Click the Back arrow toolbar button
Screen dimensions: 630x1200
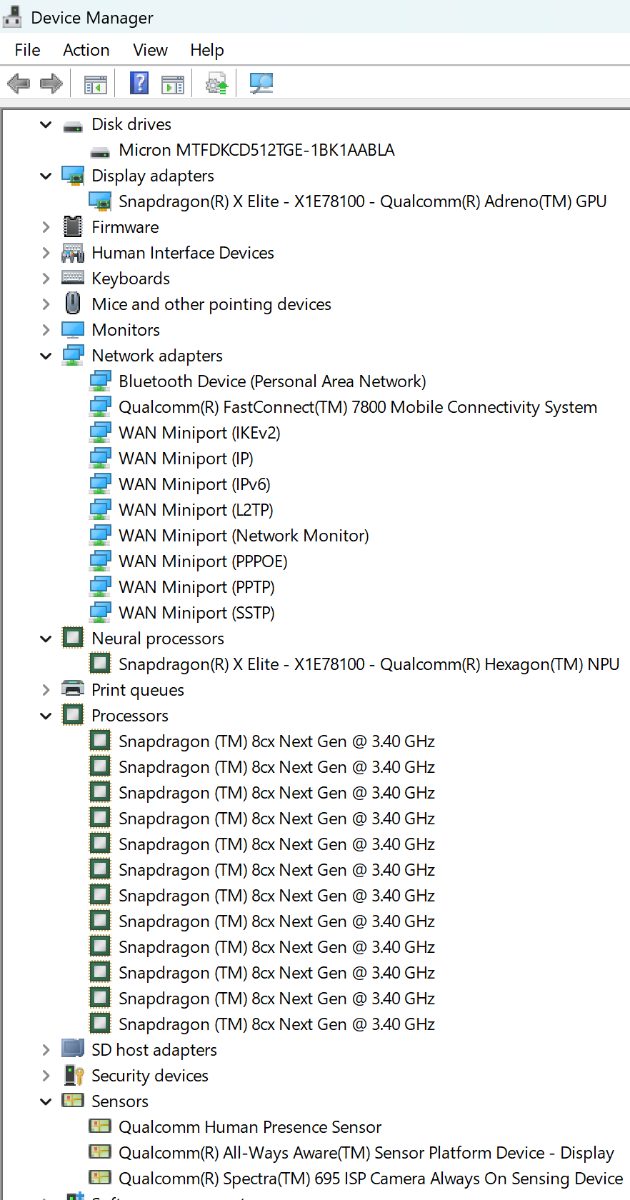pyautogui.click(x=18, y=84)
